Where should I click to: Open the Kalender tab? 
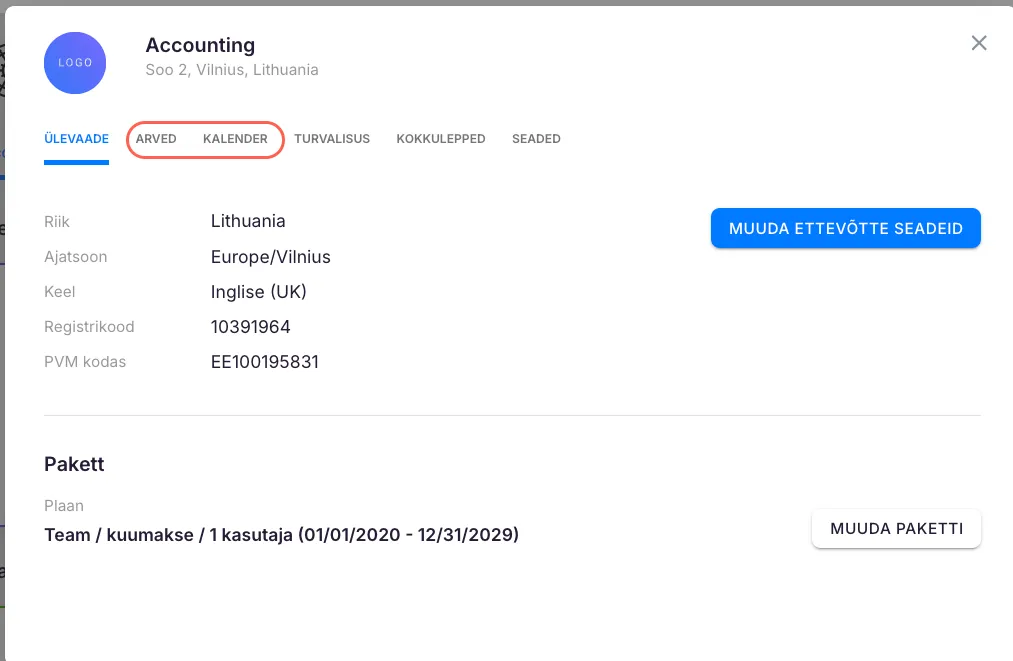point(235,139)
